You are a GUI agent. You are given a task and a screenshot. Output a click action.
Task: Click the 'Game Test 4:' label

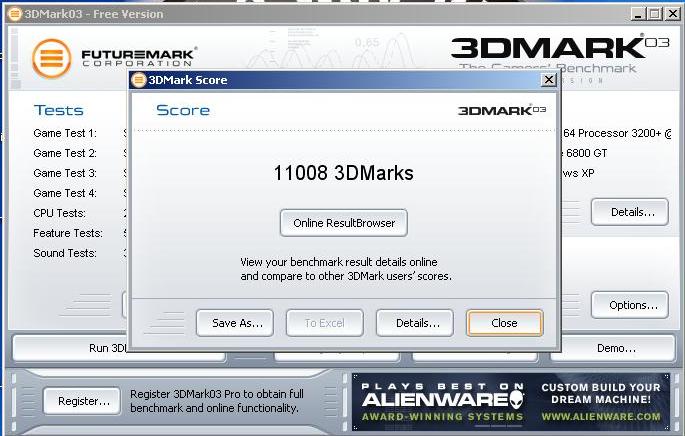(65, 193)
